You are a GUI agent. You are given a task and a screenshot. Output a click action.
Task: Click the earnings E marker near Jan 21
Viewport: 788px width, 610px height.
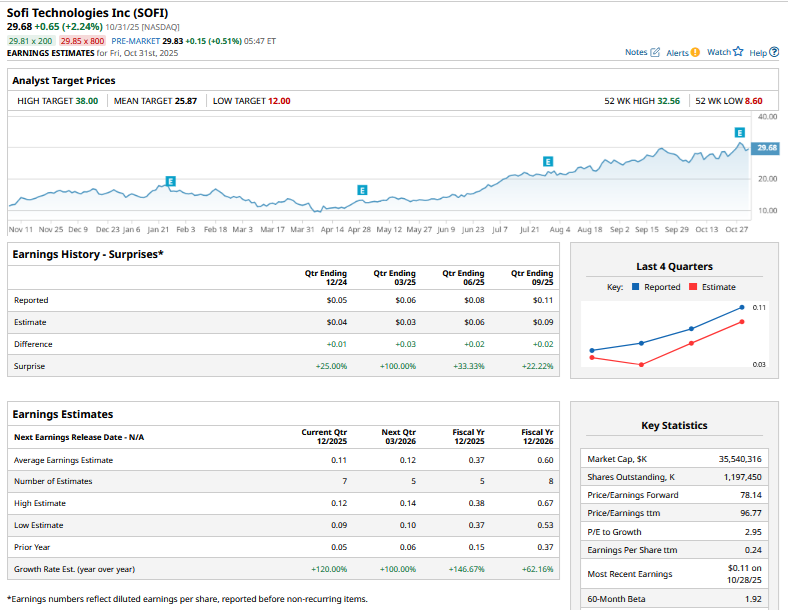pyautogui.click(x=171, y=181)
